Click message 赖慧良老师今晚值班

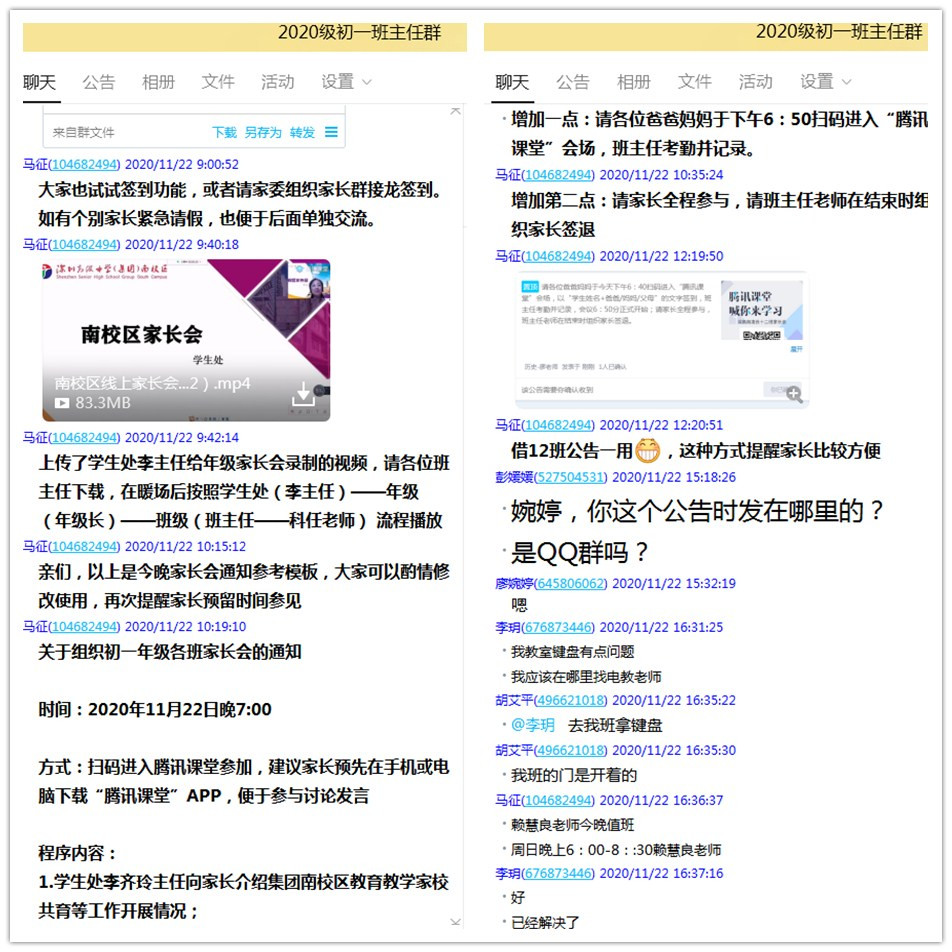point(573,824)
